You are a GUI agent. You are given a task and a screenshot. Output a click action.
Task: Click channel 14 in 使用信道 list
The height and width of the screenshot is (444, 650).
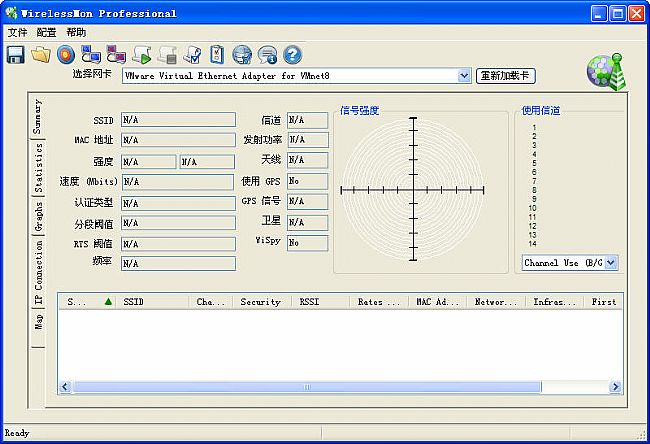pyautogui.click(x=533, y=244)
